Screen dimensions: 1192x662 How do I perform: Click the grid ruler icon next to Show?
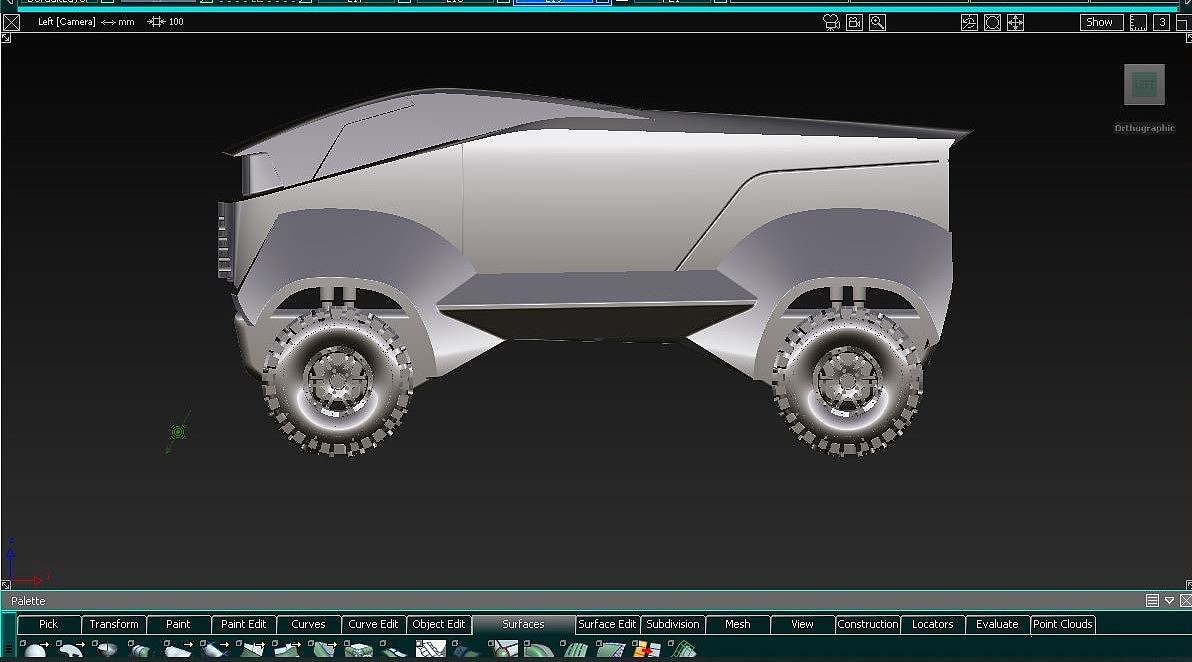(x=1137, y=22)
